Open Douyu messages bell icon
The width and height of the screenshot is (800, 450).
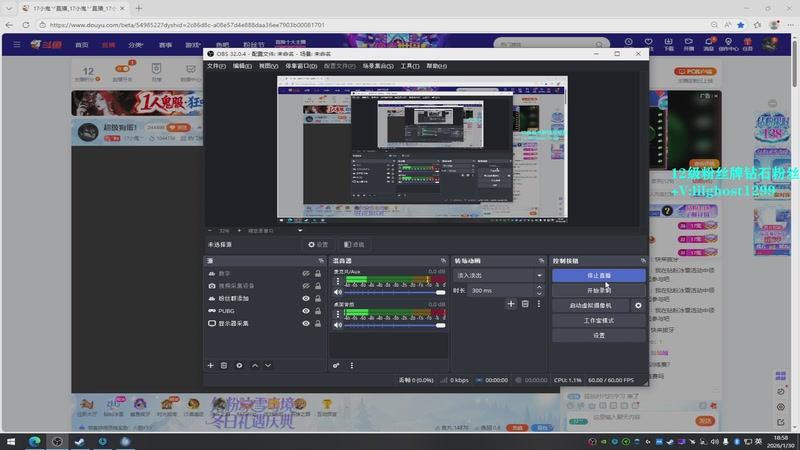(x=709, y=44)
